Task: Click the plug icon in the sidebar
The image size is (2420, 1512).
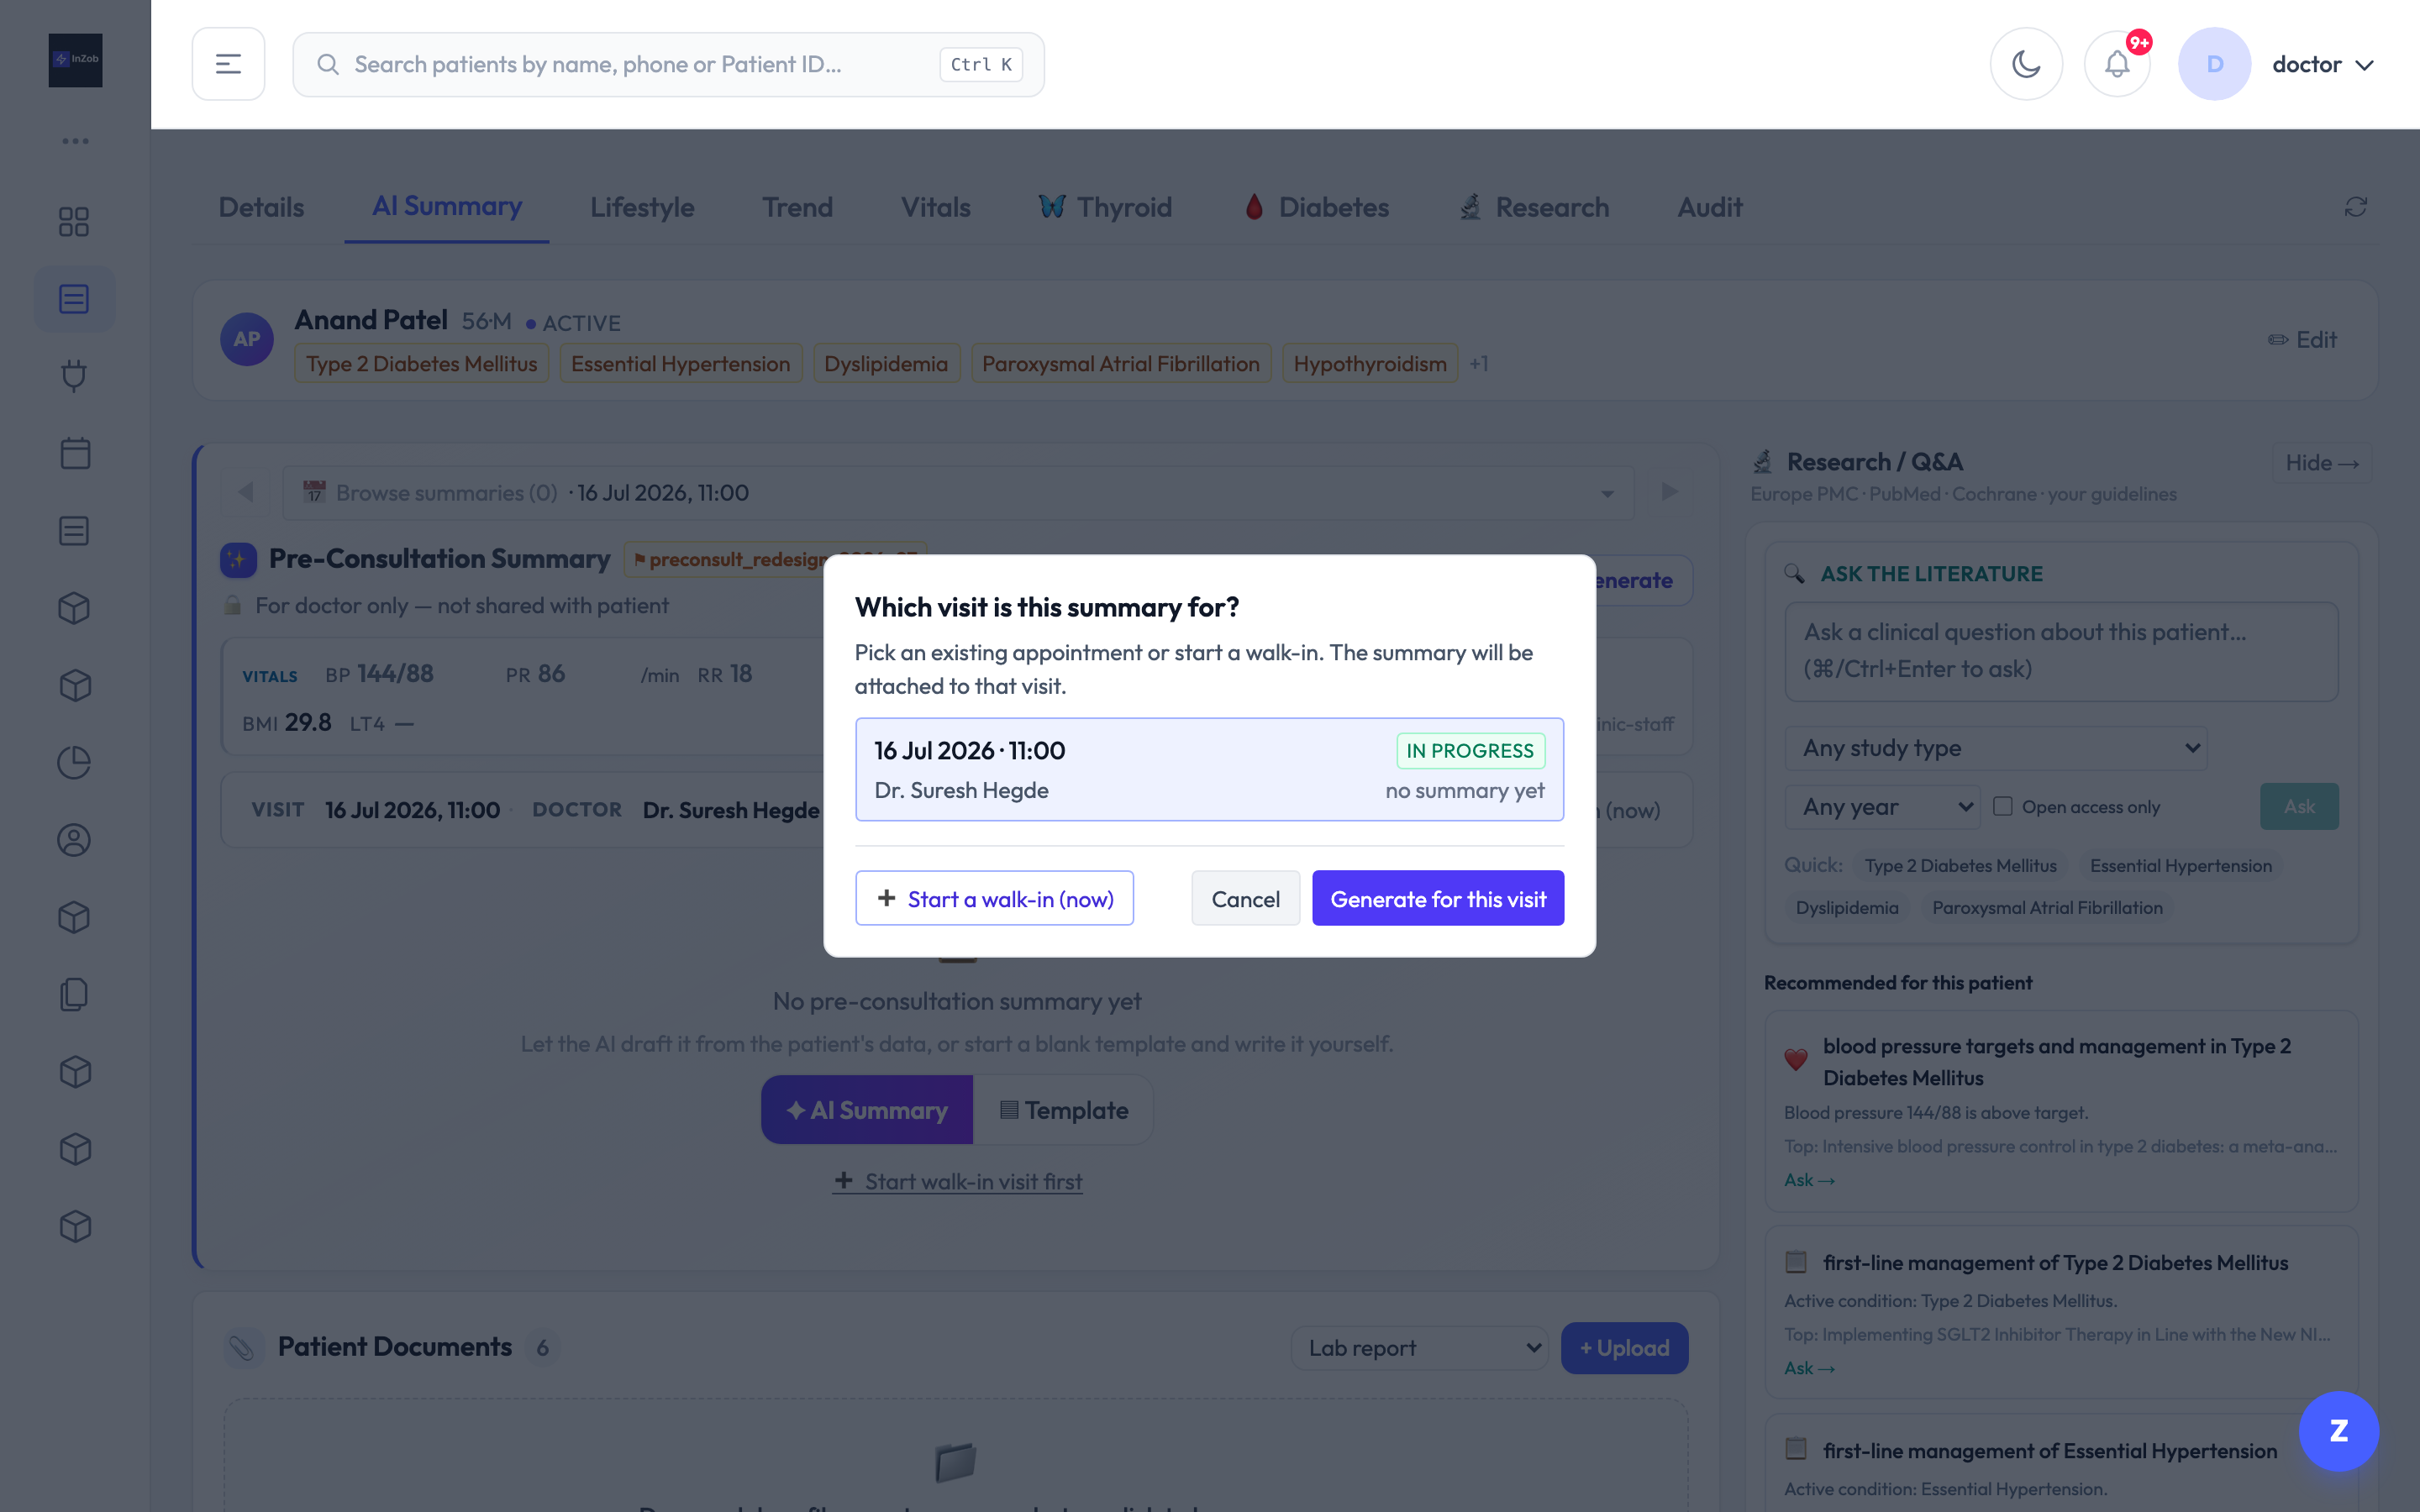Action: (x=74, y=376)
